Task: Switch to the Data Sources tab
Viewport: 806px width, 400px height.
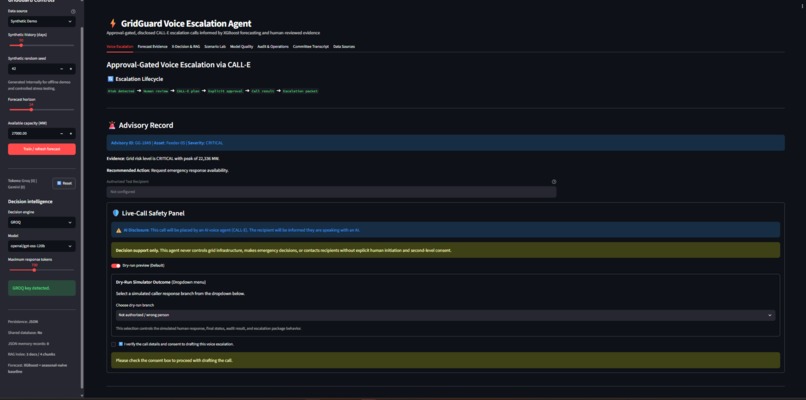Action: tap(344, 46)
